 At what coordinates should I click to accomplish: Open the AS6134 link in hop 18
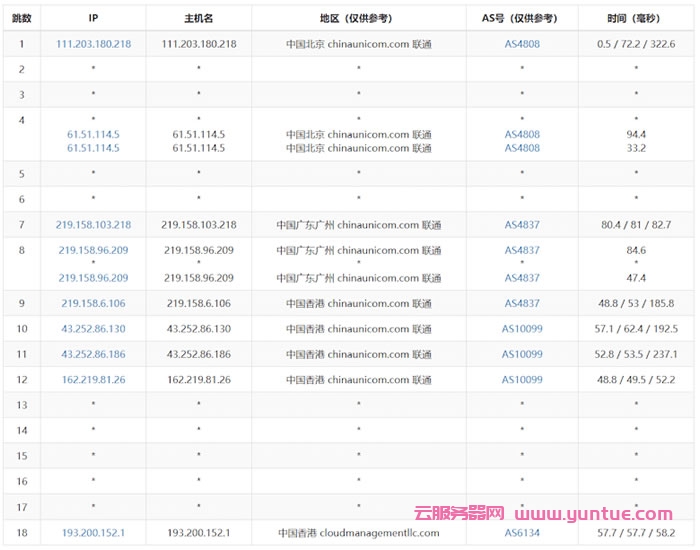521,533
